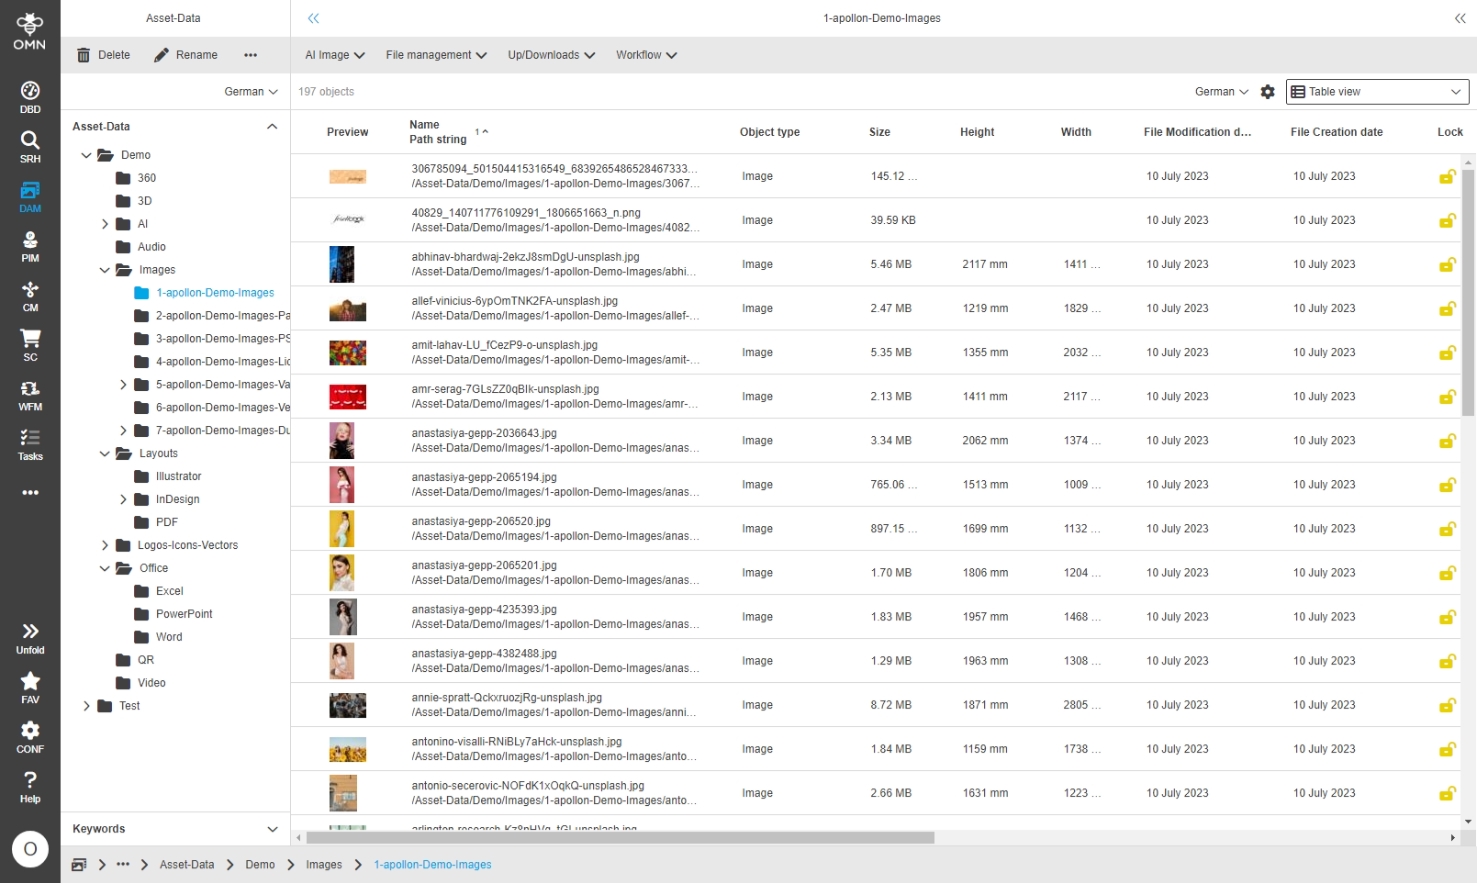Open the DBD dashboard module
This screenshot has width=1477, height=883.
[30, 97]
